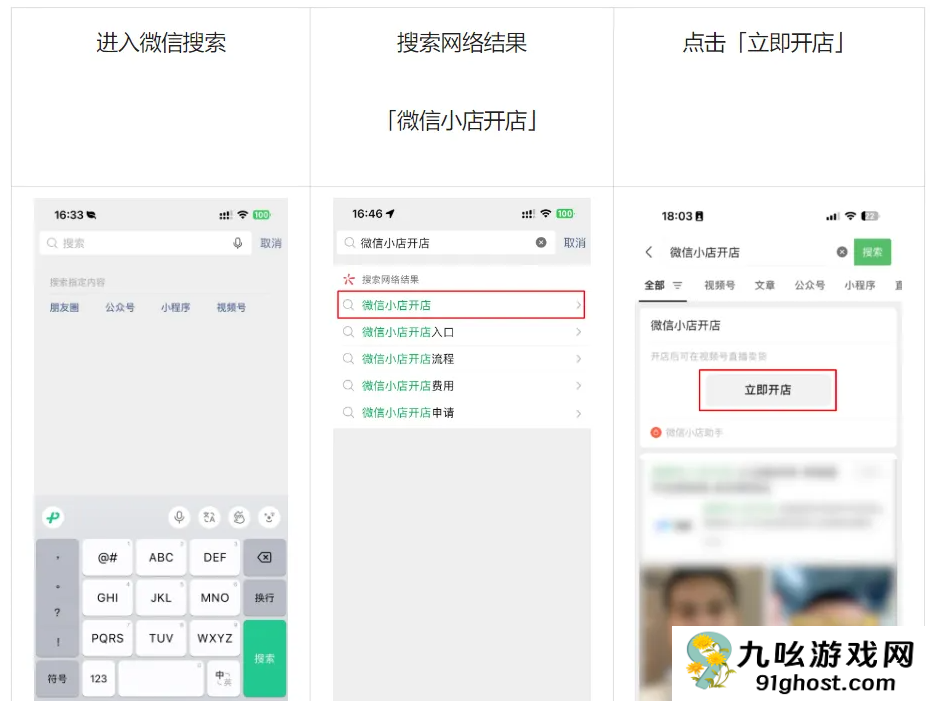The image size is (932, 701).
Task: Clear search text next to 取消 in 16:46 screen
Action: pyautogui.click(x=541, y=242)
